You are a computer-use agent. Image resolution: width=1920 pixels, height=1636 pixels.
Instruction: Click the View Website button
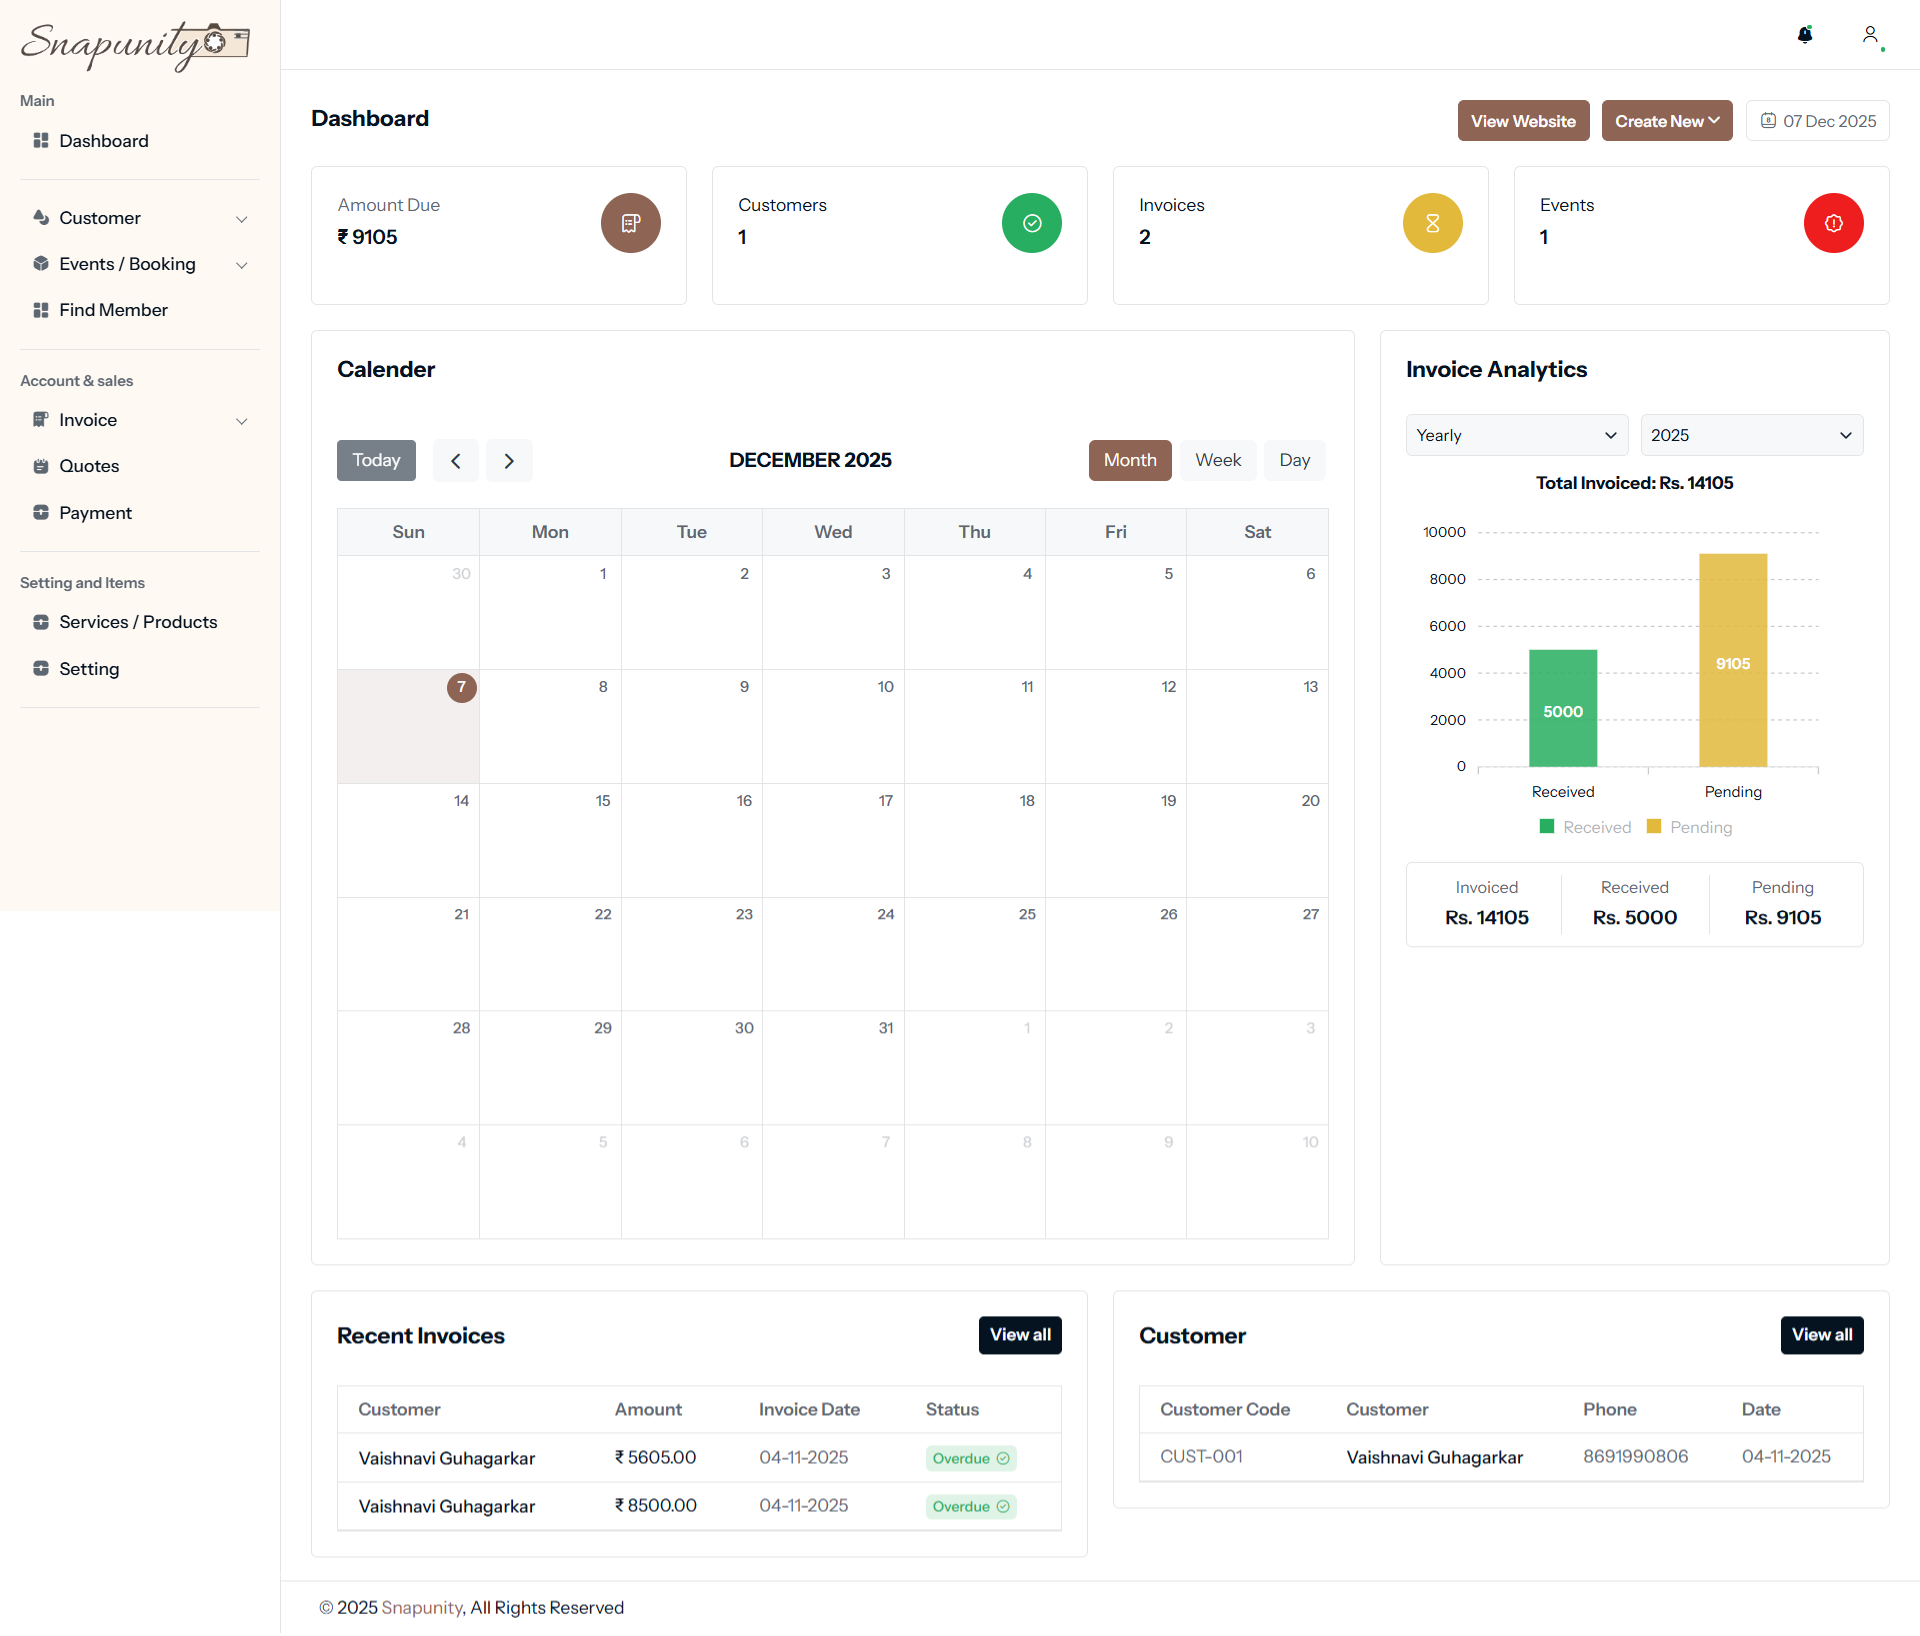tap(1522, 121)
